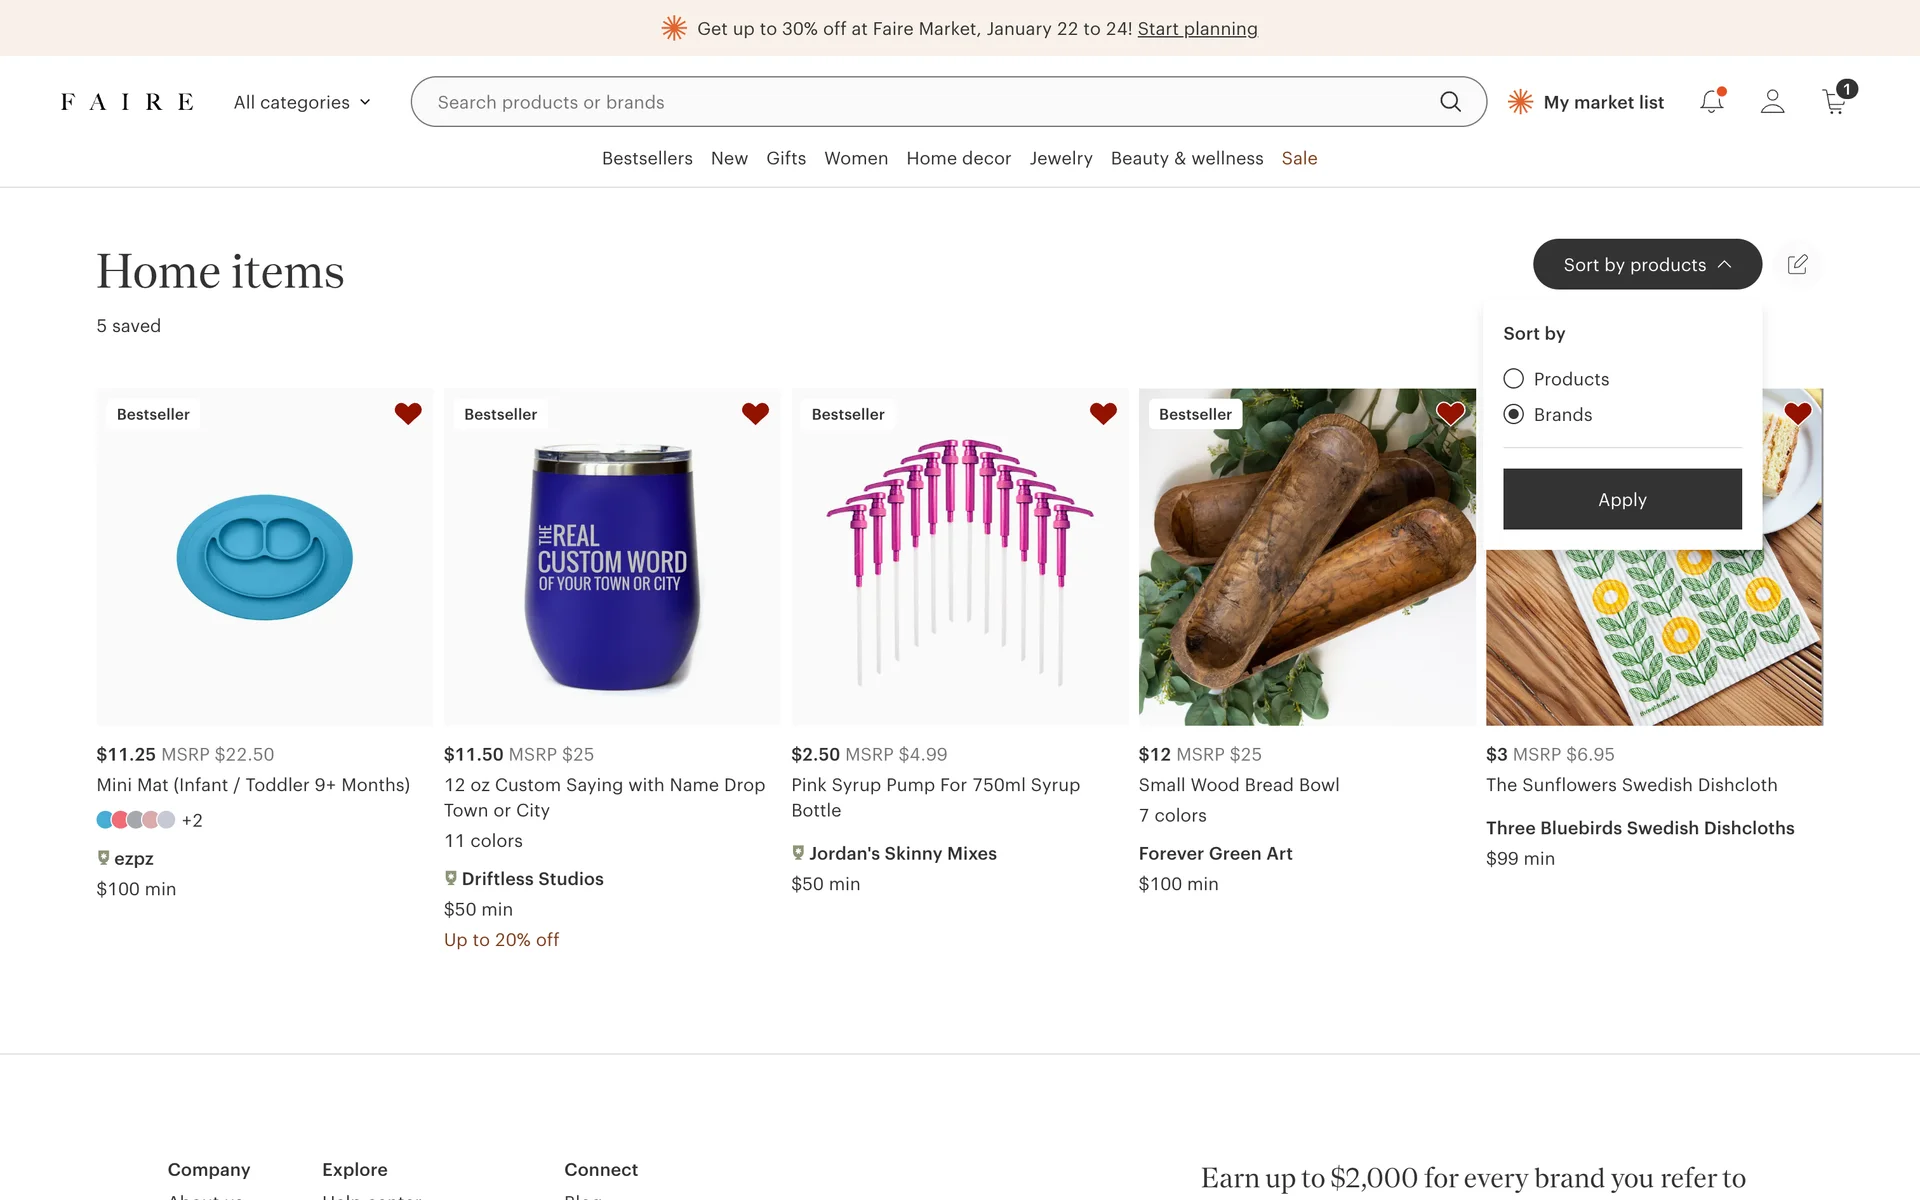The height and width of the screenshot is (1200, 1920).
Task: Focus the Search products or brands field
Action: (x=930, y=102)
